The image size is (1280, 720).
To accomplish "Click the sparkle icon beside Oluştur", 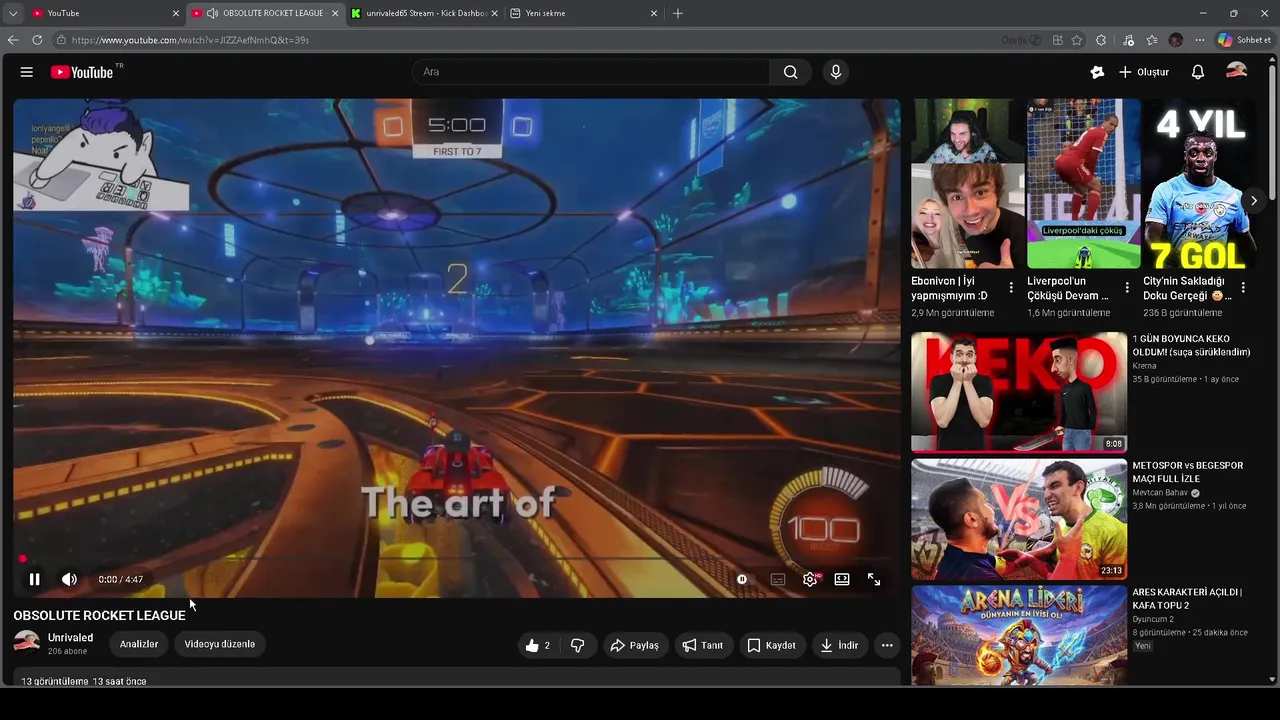I will pos(1097,72).
